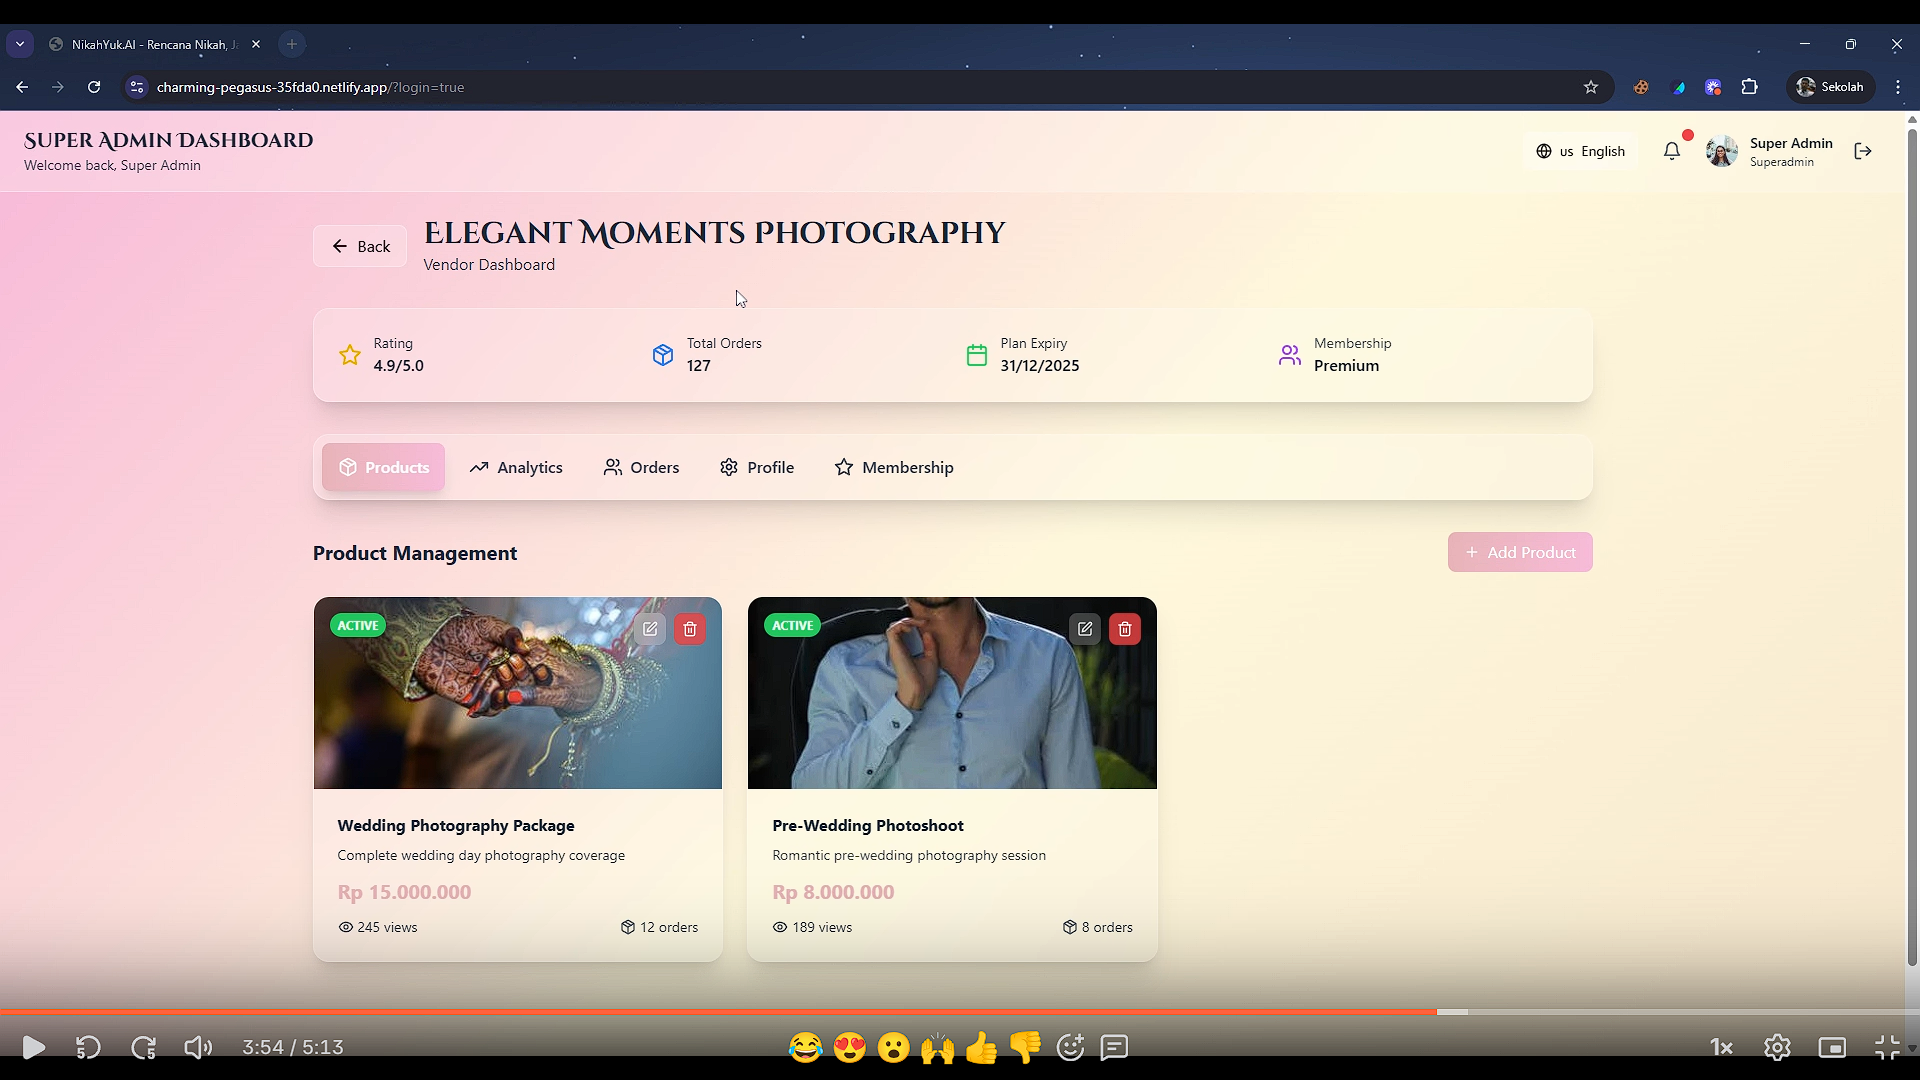Bookmark this page with the star icon
1920x1080 pixels.
[1591, 87]
